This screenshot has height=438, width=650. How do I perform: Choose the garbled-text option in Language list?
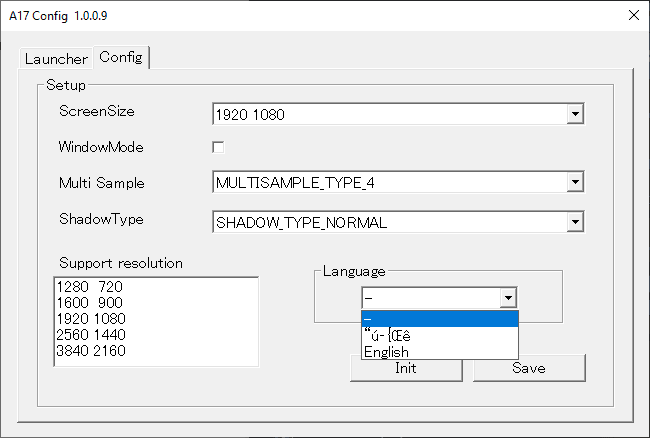point(439,335)
